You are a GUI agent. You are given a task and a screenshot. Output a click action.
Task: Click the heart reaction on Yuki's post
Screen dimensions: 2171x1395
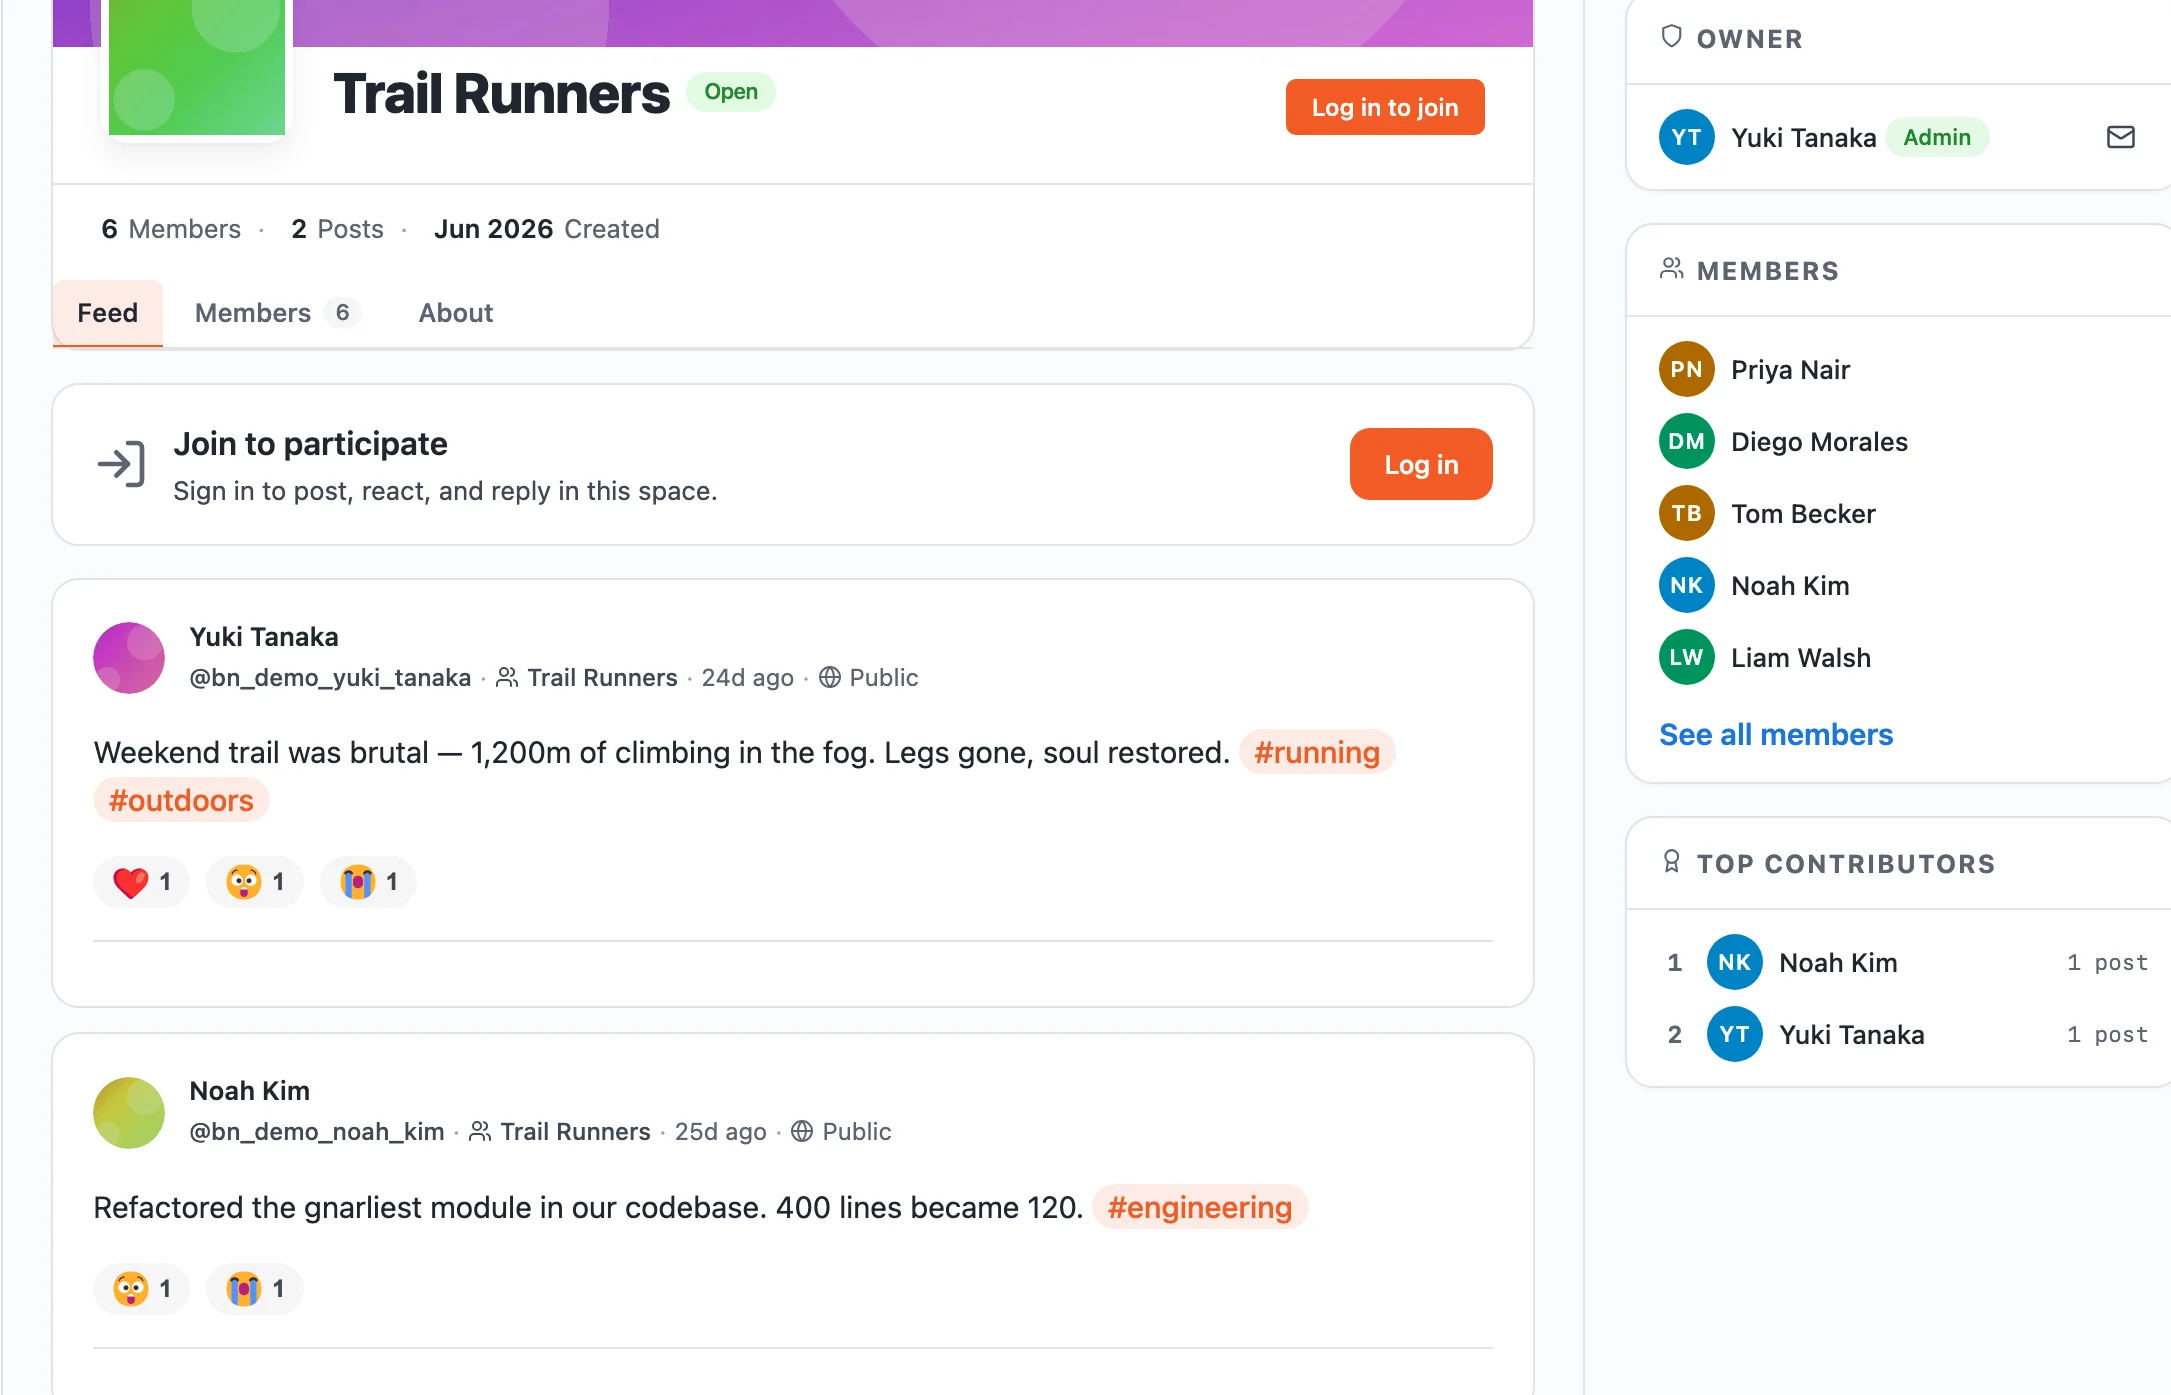click(x=141, y=882)
